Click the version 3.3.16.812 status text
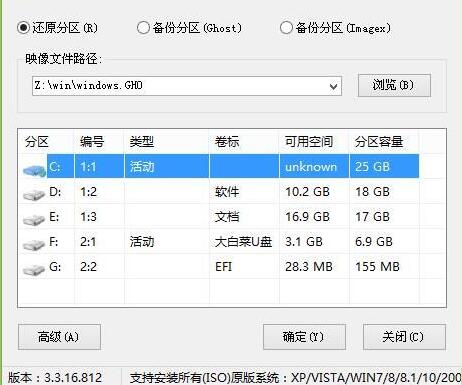Viewport: 462px width, 385px height. (55, 378)
